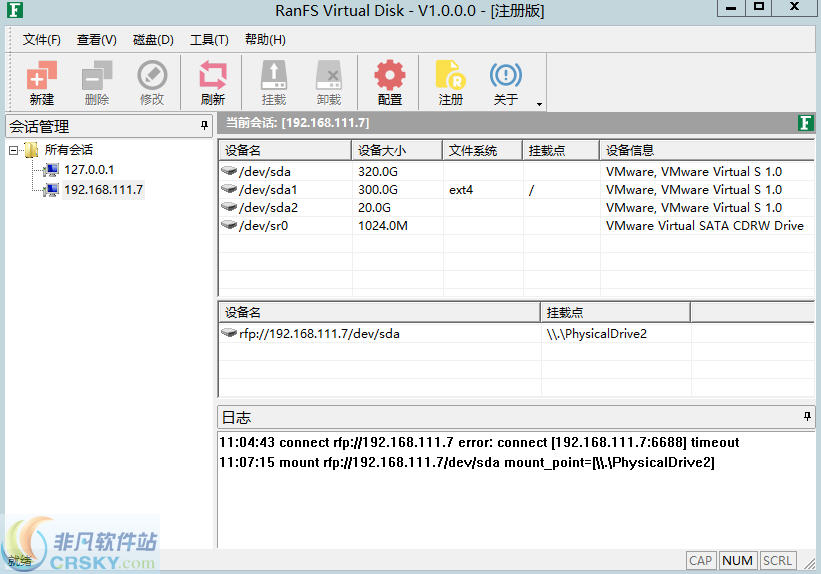Select the /dev/sr0 device row
This screenshot has height=574, width=821.
516,226
